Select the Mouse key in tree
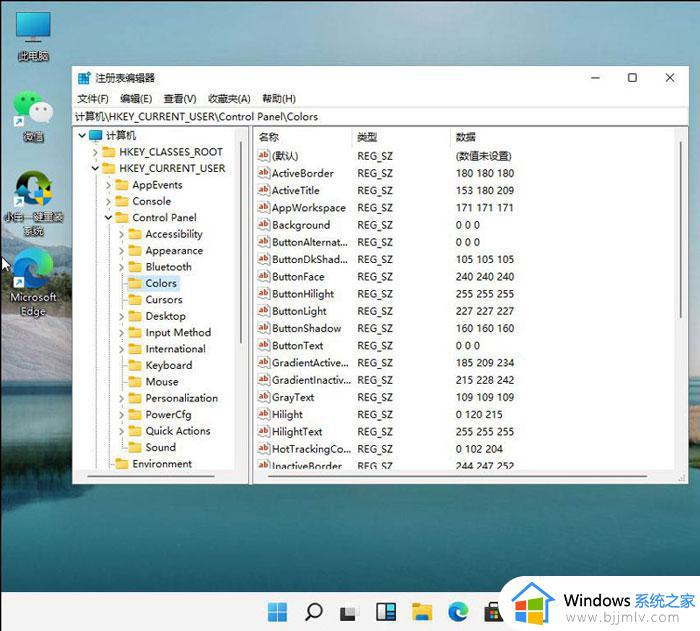Image resolution: width=700 pixels, height=631 pixels. pyautogui.click(x=162, y=382)
